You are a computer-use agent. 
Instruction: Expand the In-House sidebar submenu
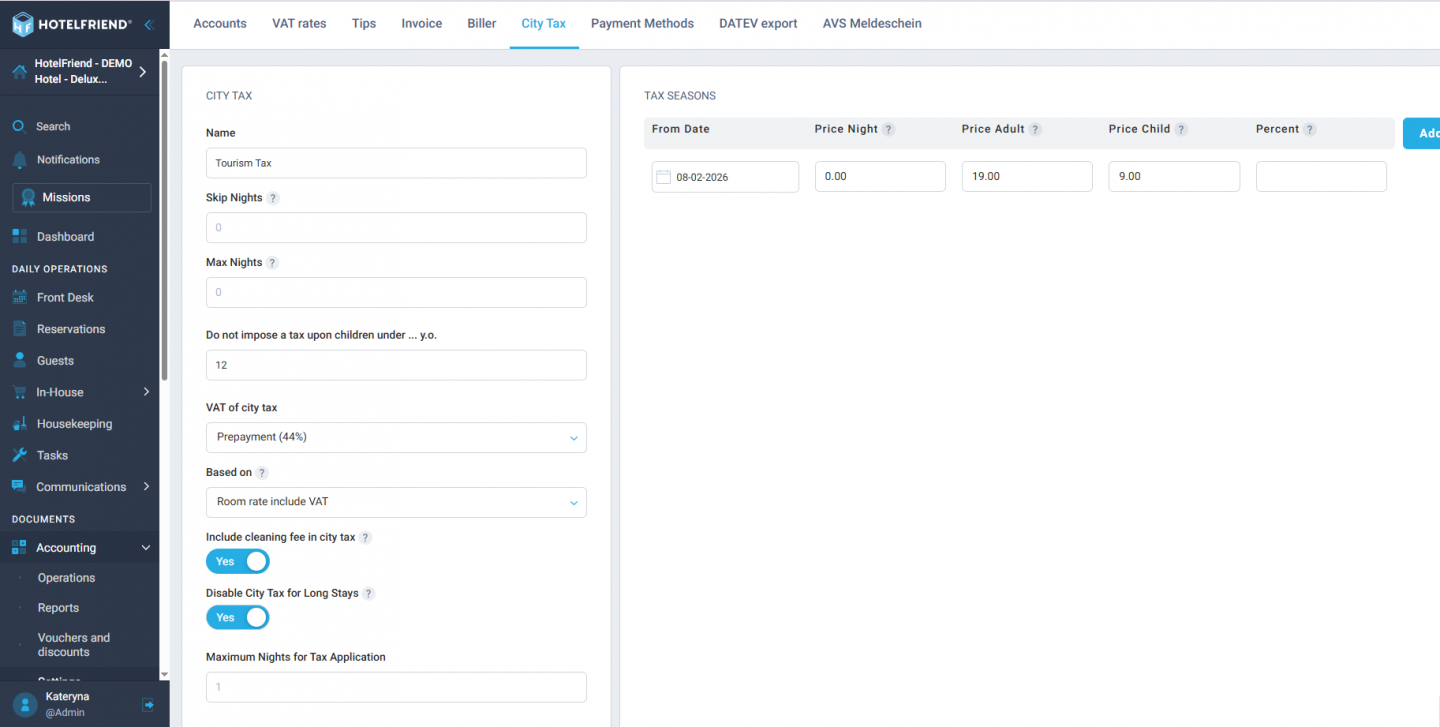point(146,392)
